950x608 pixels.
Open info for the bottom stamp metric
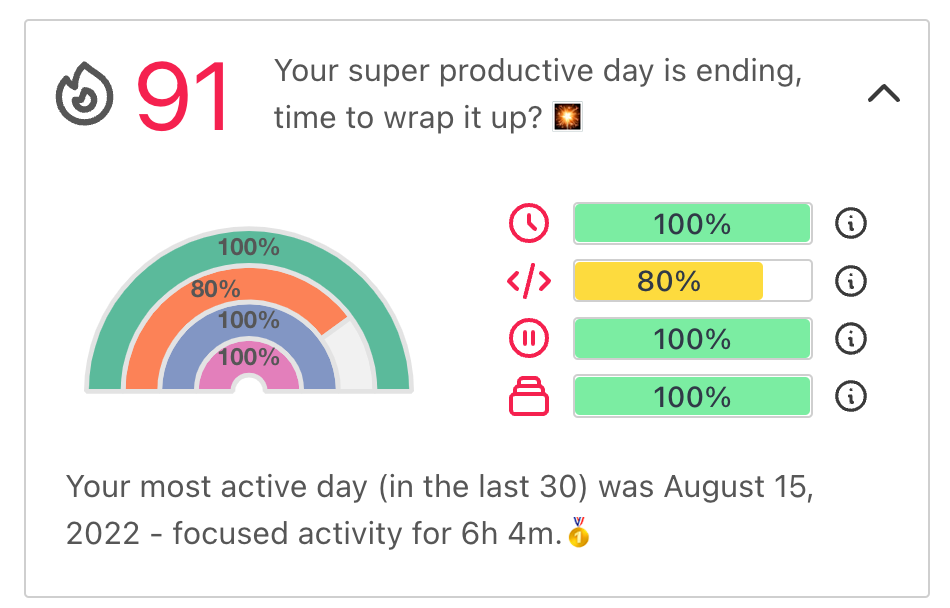(x=851, y=397)
